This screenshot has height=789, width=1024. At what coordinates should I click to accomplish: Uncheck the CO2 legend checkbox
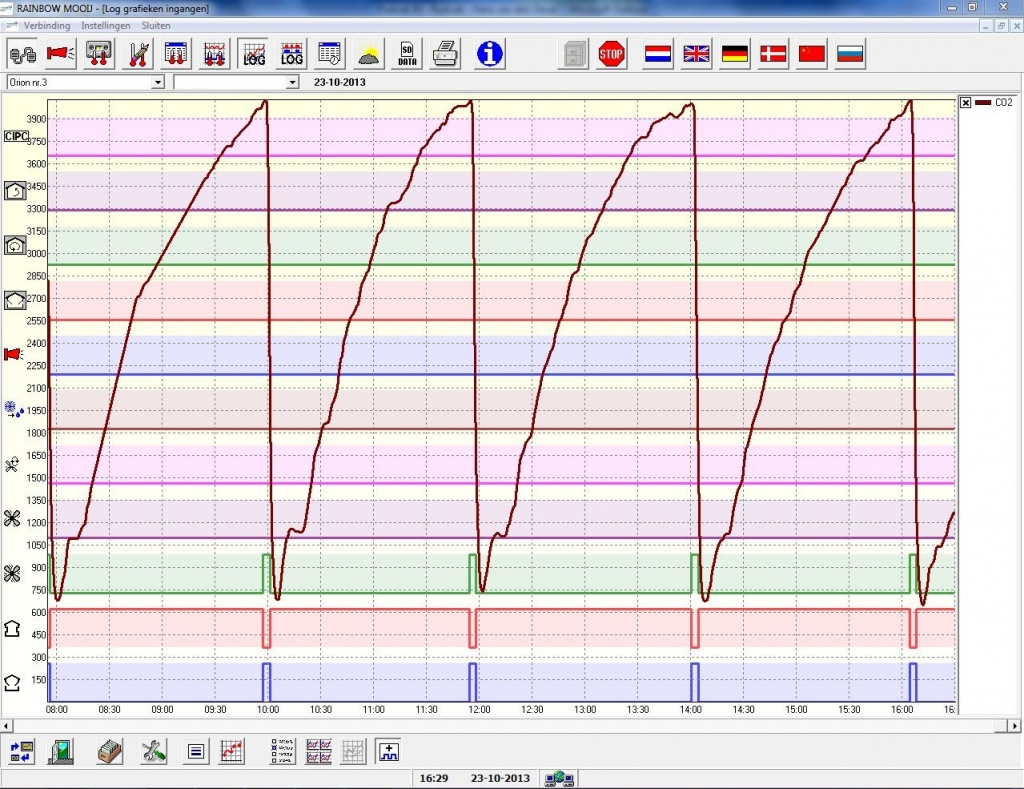coord(965,102)
